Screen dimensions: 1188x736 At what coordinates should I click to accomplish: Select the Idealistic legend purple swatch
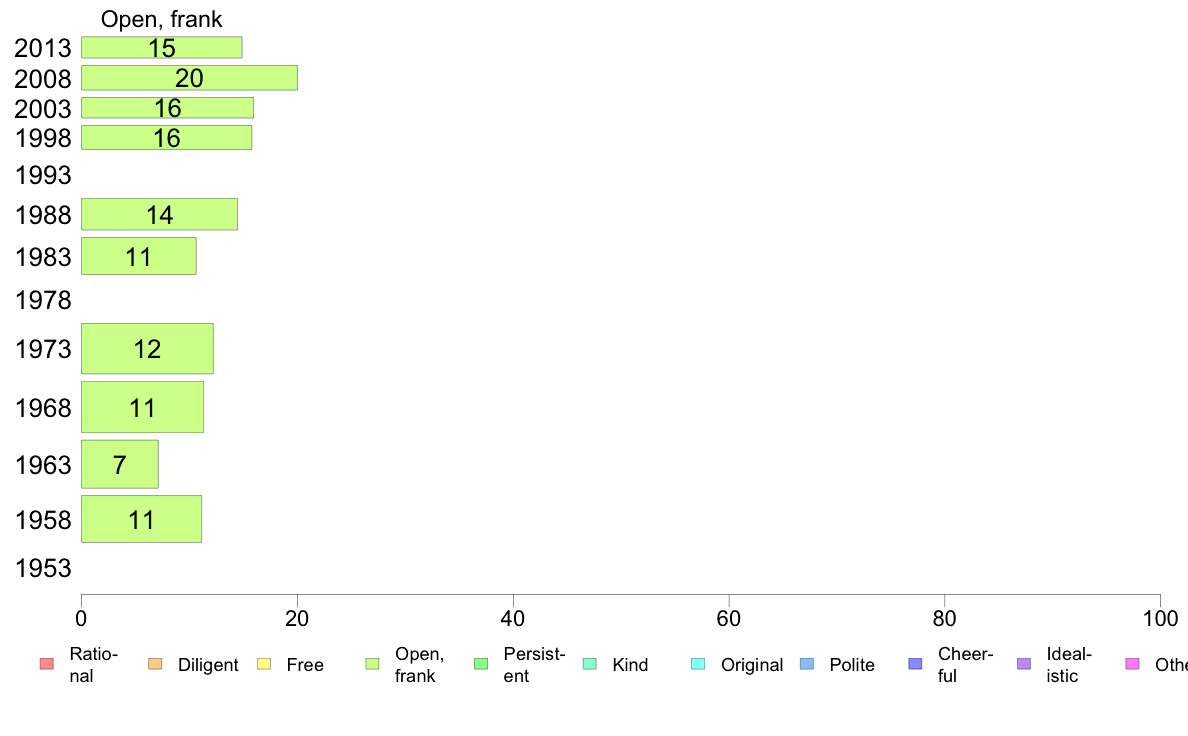coord(1024,664)
